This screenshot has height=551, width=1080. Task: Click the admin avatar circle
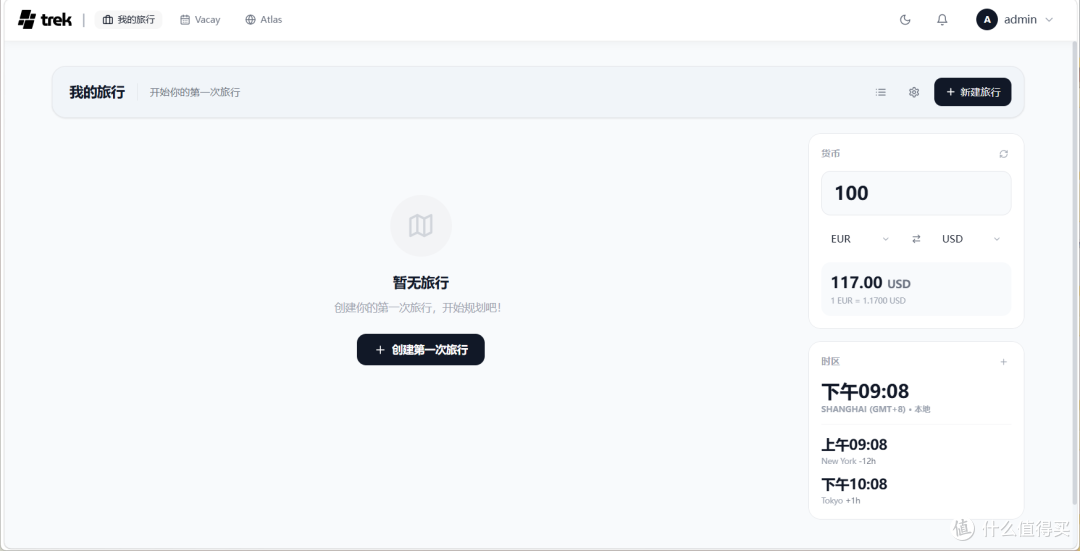click(987, 19)
